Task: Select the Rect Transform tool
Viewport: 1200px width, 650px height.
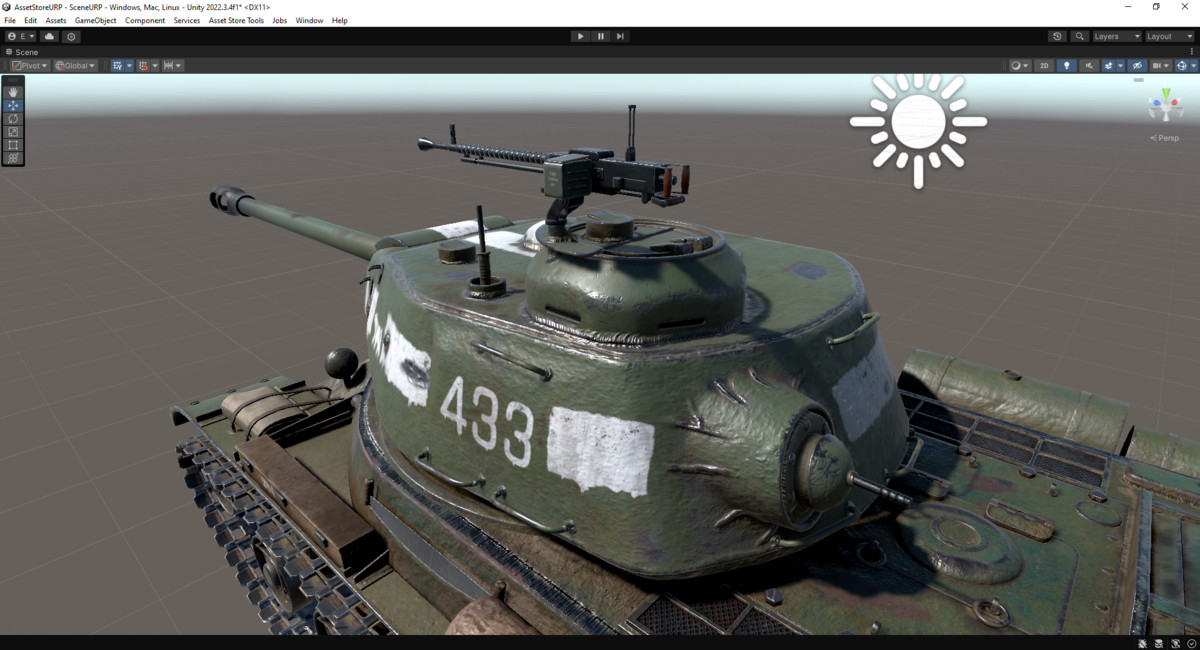Action: click(12, 145)
